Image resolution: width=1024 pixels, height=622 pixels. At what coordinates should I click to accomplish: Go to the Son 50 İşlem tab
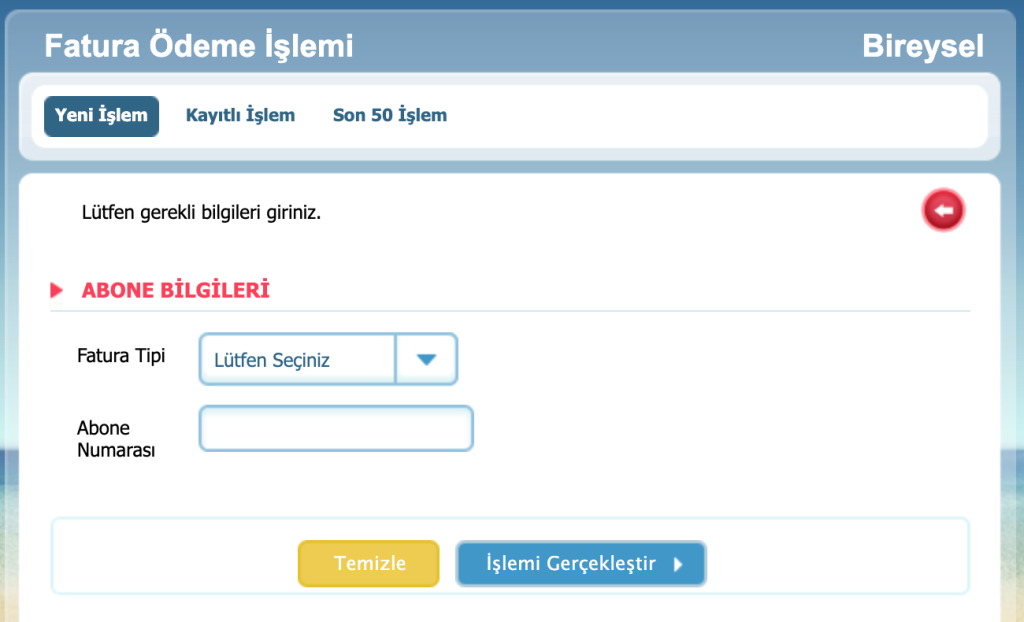click(390, 115)
